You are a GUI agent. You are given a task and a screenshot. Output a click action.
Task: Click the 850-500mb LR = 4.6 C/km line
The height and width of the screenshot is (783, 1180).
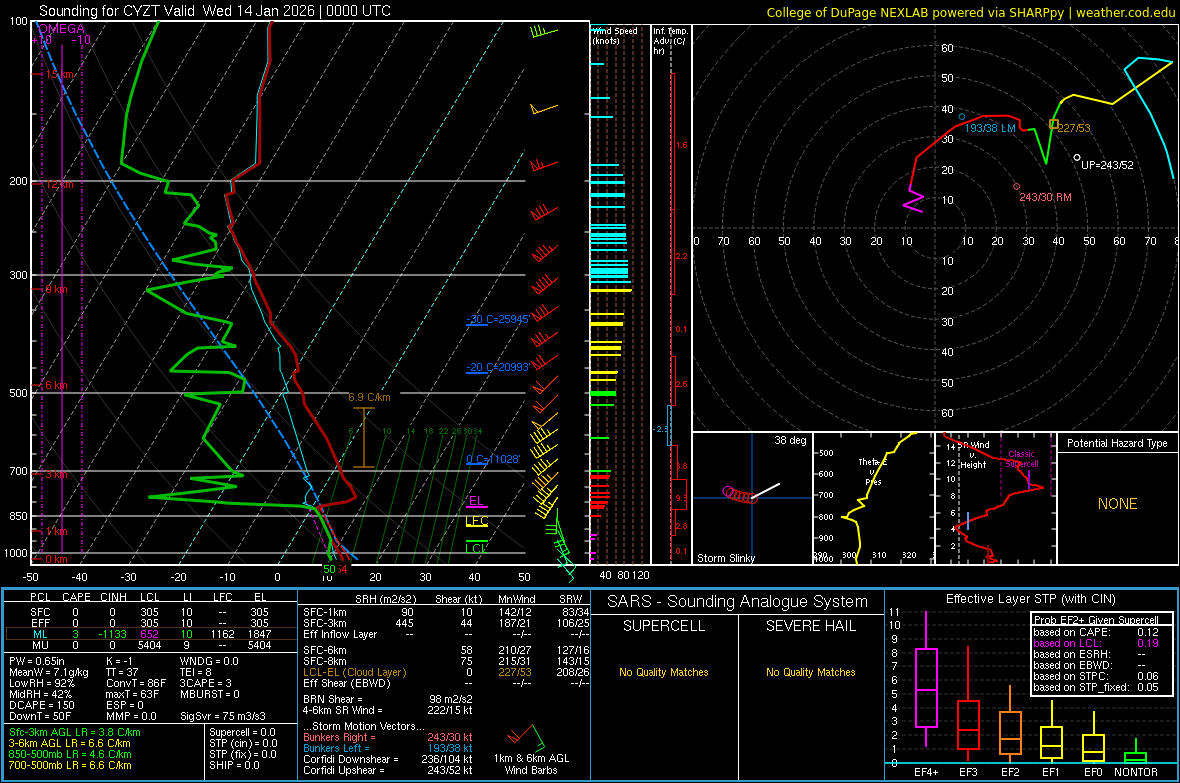[x=70, y=754]
